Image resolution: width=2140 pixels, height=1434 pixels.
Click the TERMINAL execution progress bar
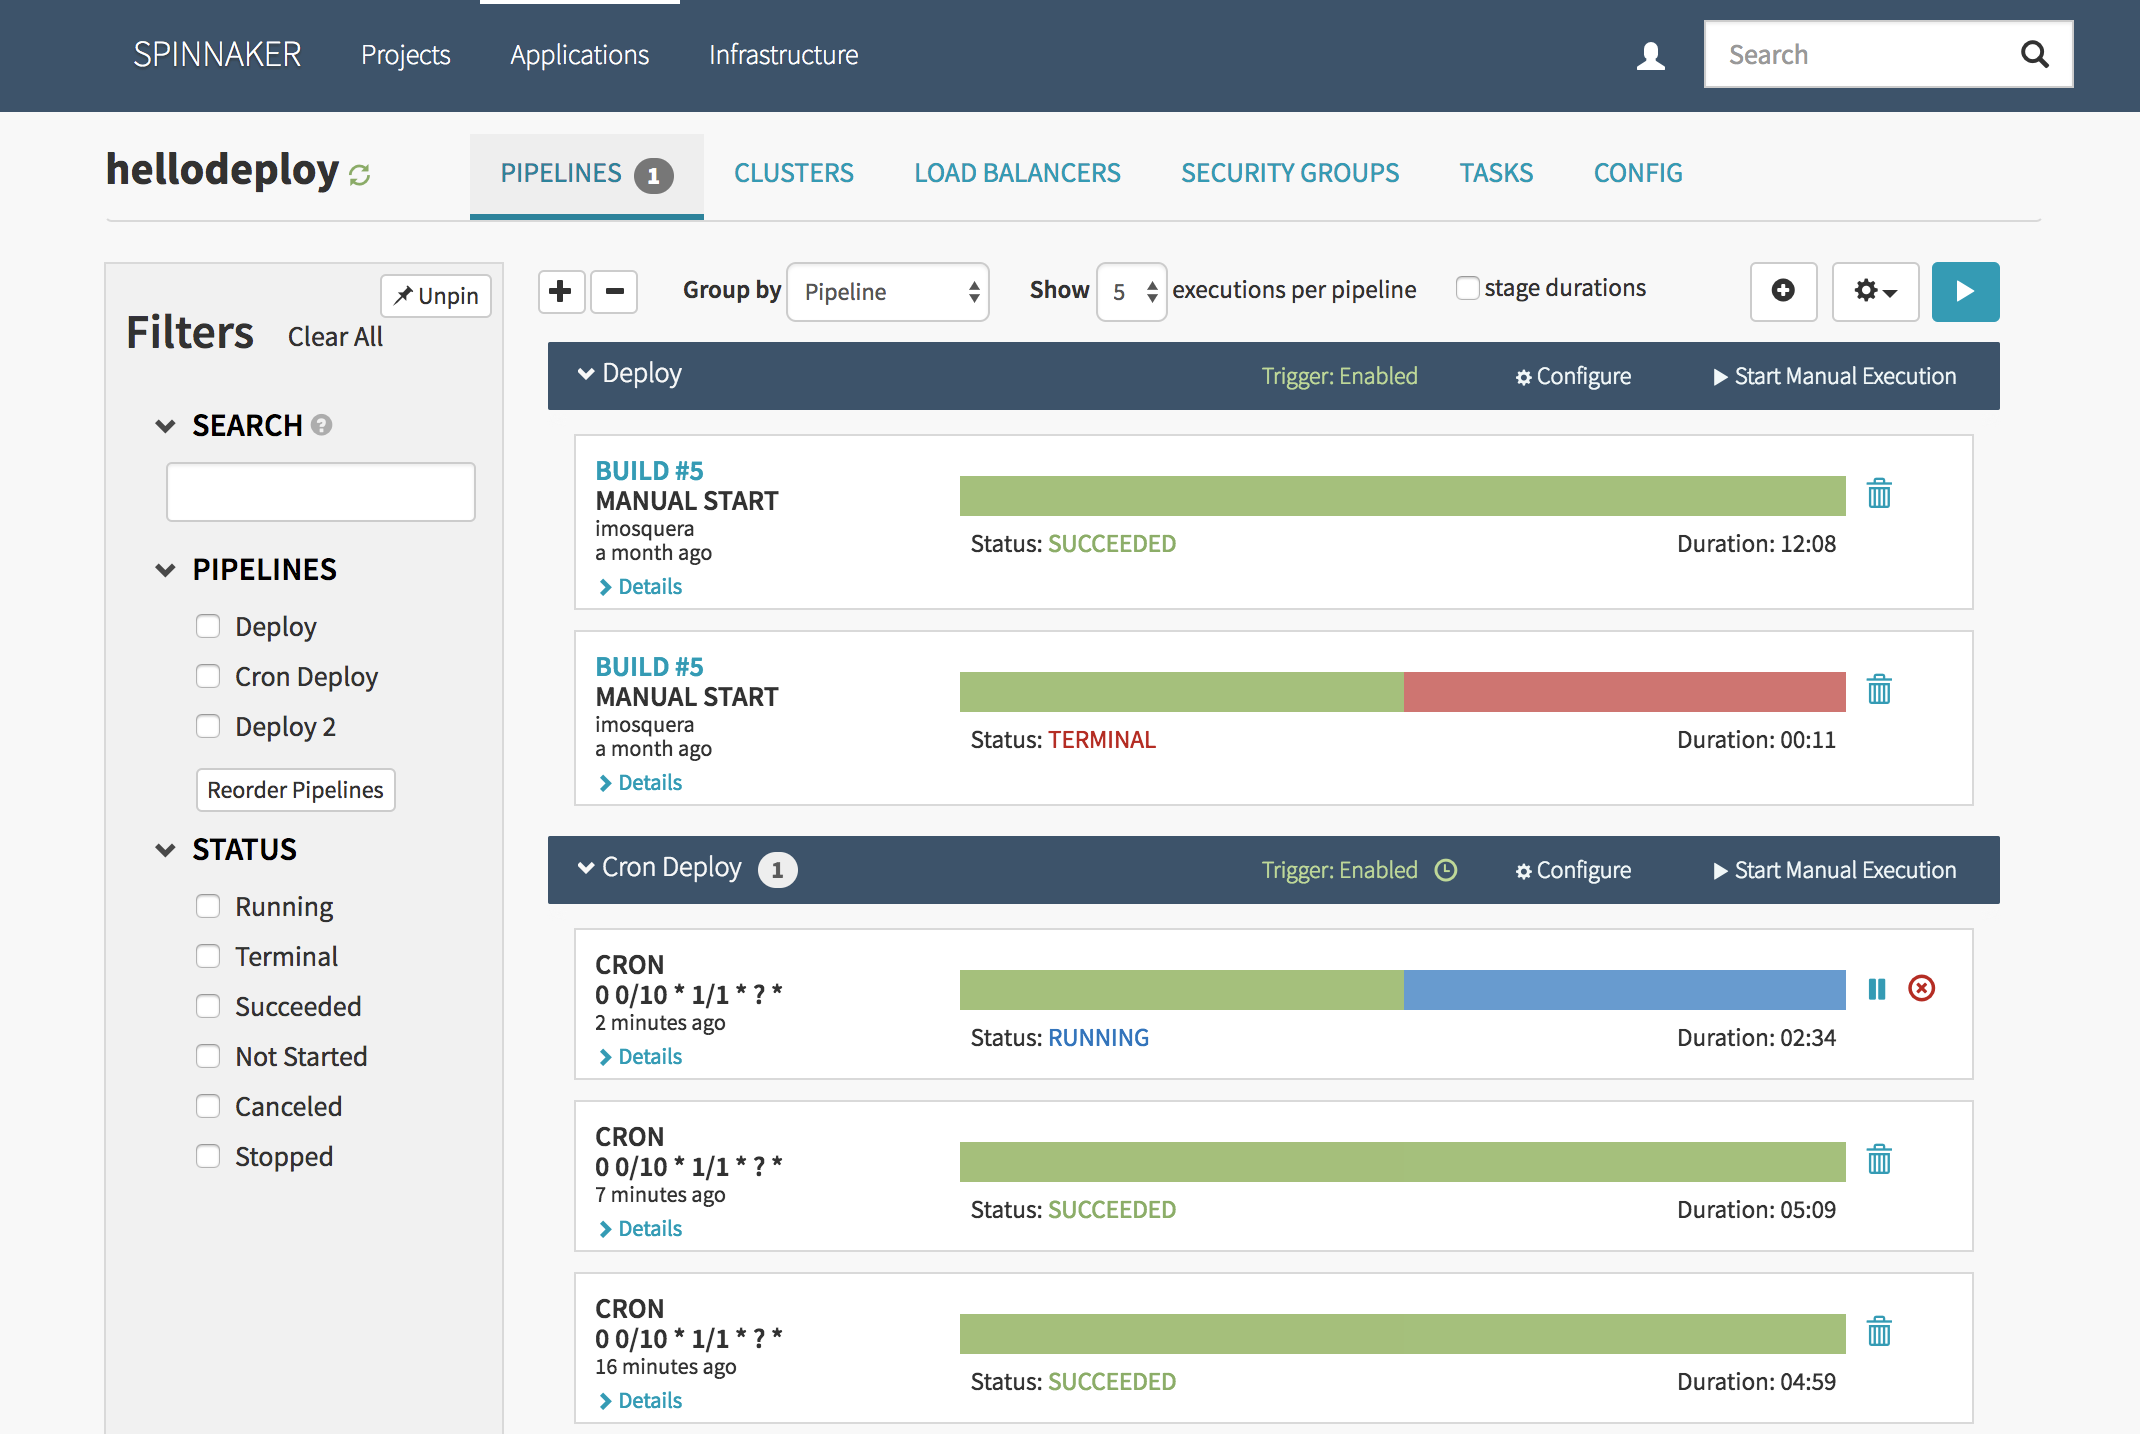coord(1402,692)
